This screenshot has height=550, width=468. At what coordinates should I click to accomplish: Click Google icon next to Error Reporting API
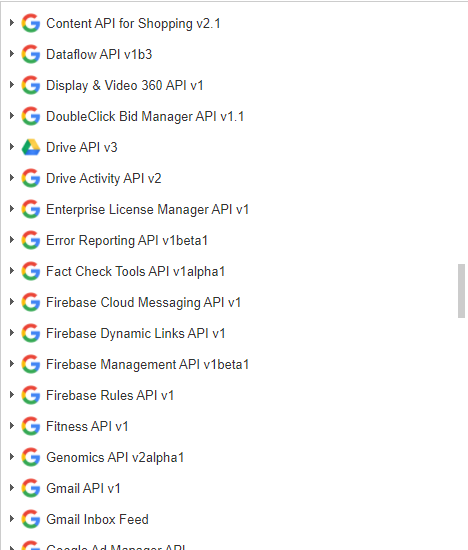(x=31, y=240)
